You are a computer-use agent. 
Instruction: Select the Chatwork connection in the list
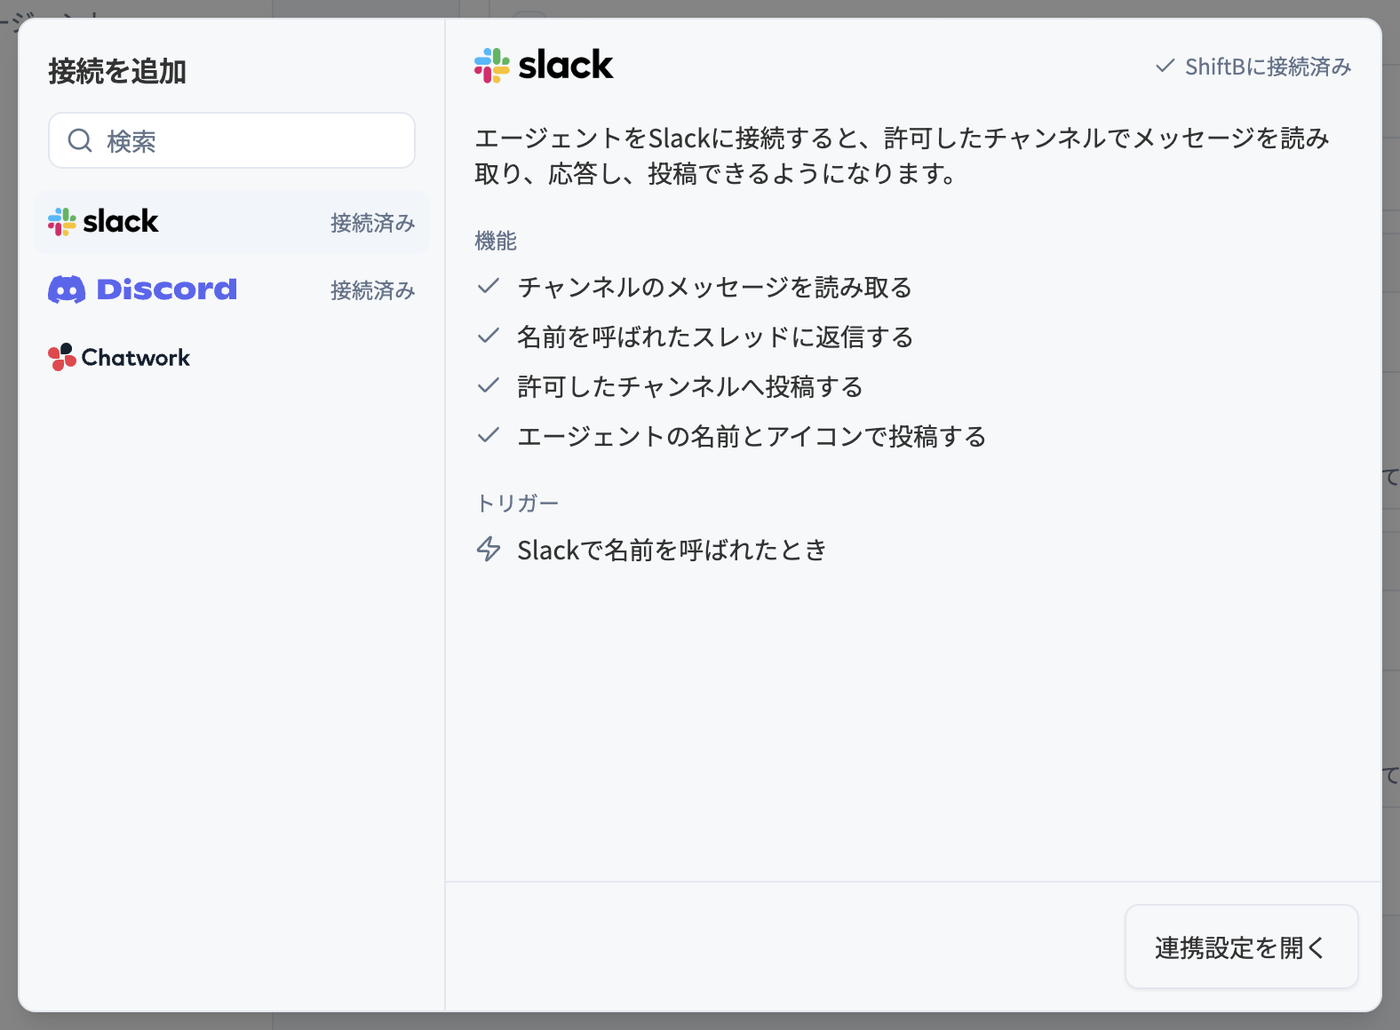tap(232, 357)
